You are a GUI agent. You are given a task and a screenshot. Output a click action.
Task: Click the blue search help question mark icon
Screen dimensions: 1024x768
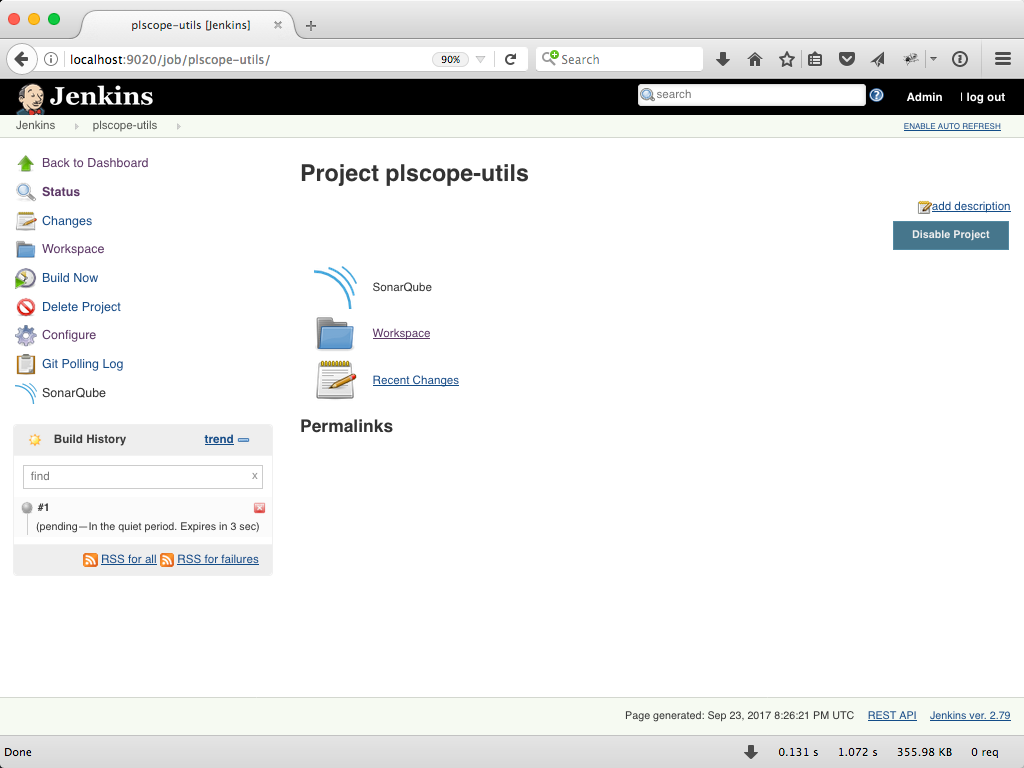(876, 95)
